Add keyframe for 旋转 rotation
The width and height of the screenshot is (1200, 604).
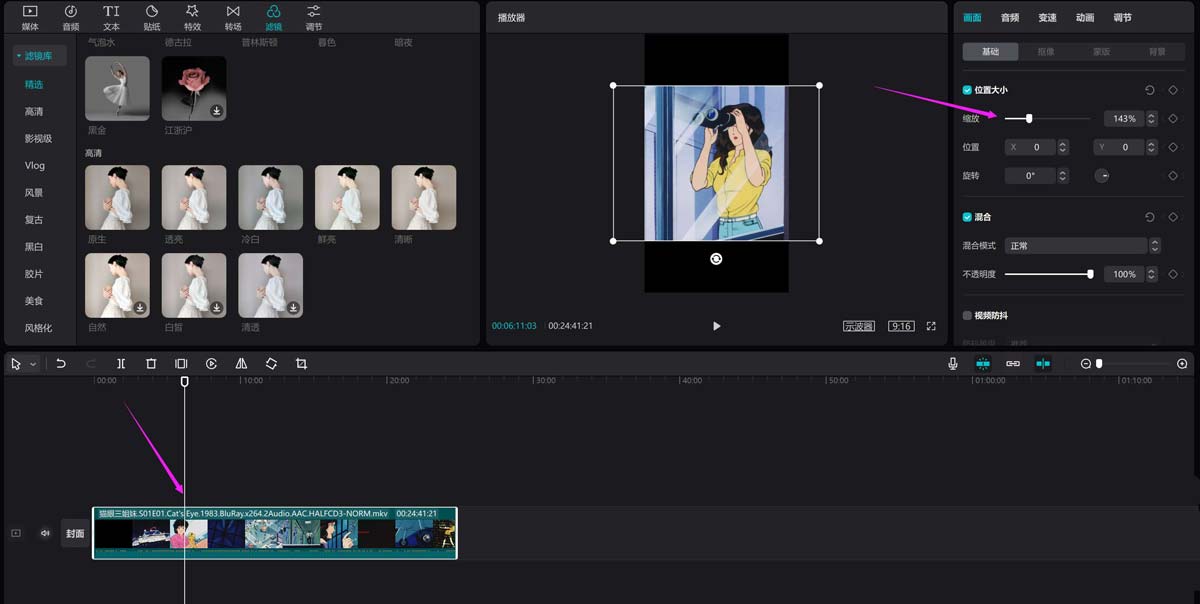click(x=1173, y=176)
